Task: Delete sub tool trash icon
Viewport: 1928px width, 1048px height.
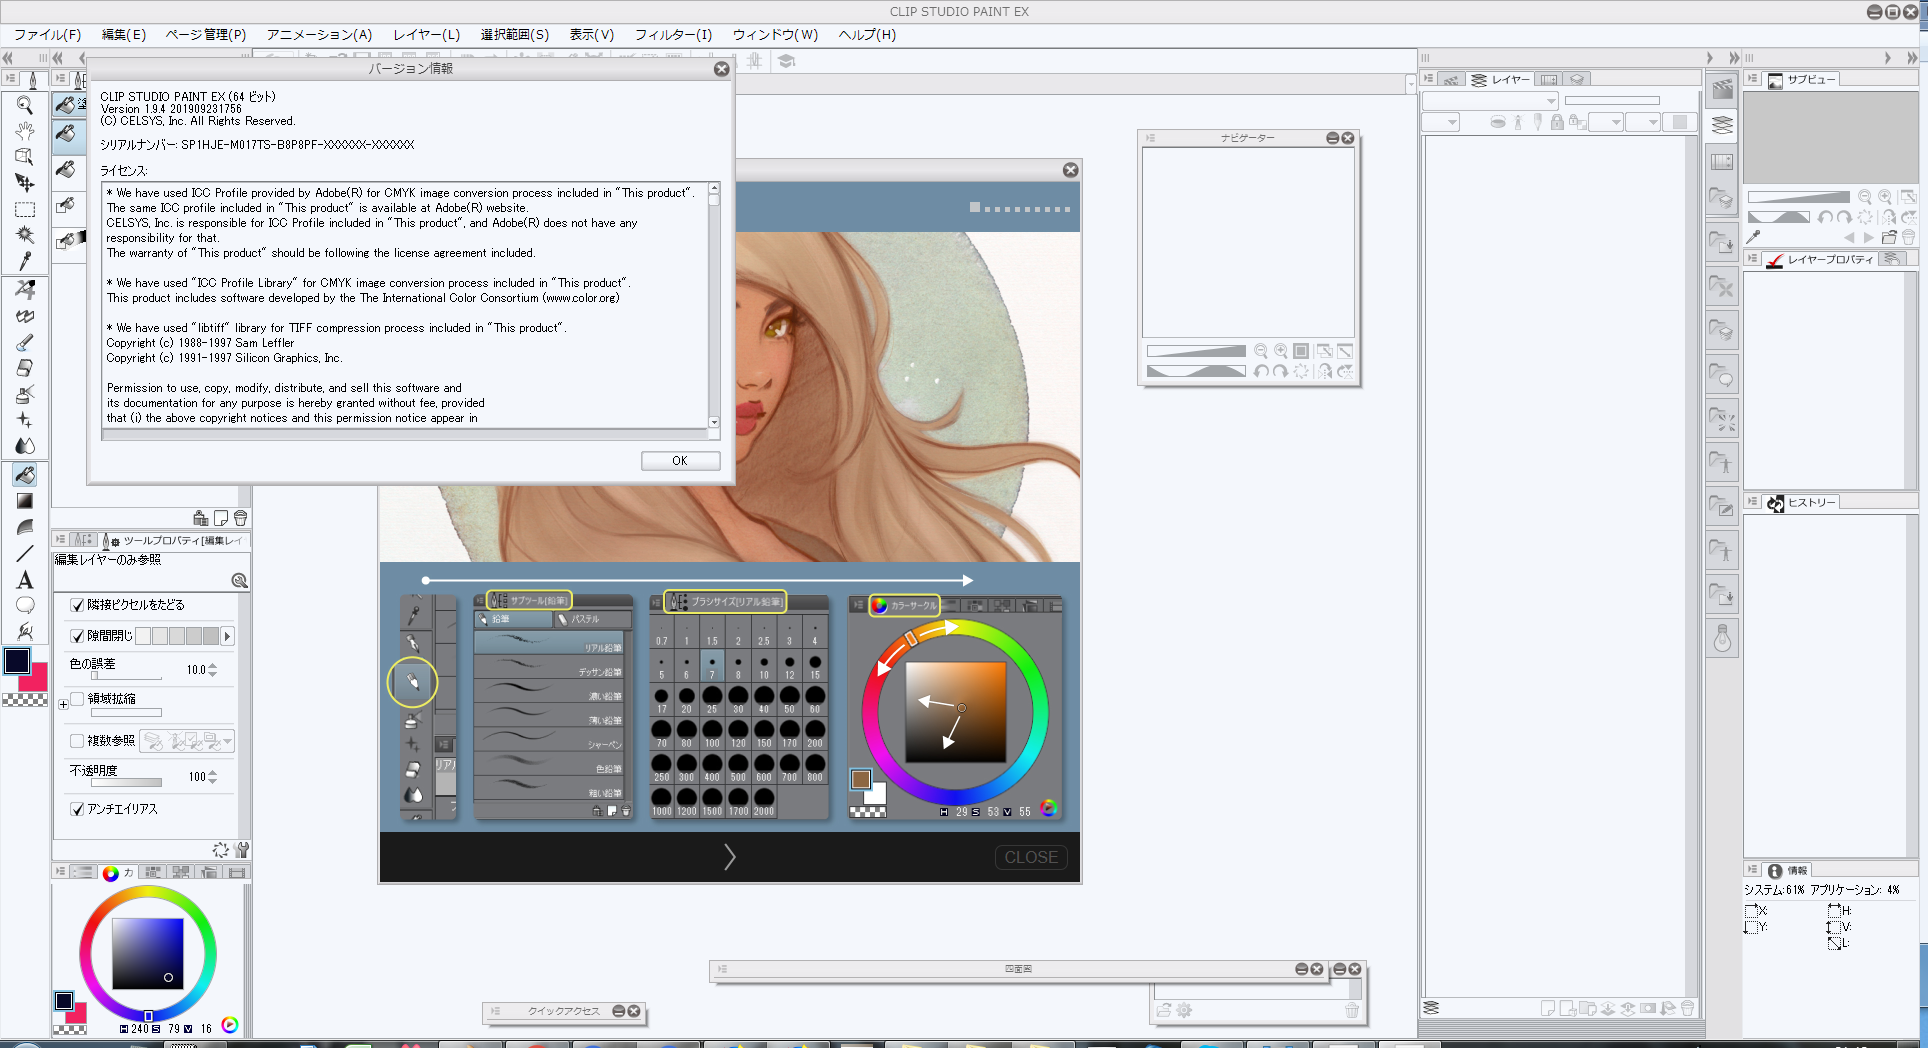Action: coord(240,518)
